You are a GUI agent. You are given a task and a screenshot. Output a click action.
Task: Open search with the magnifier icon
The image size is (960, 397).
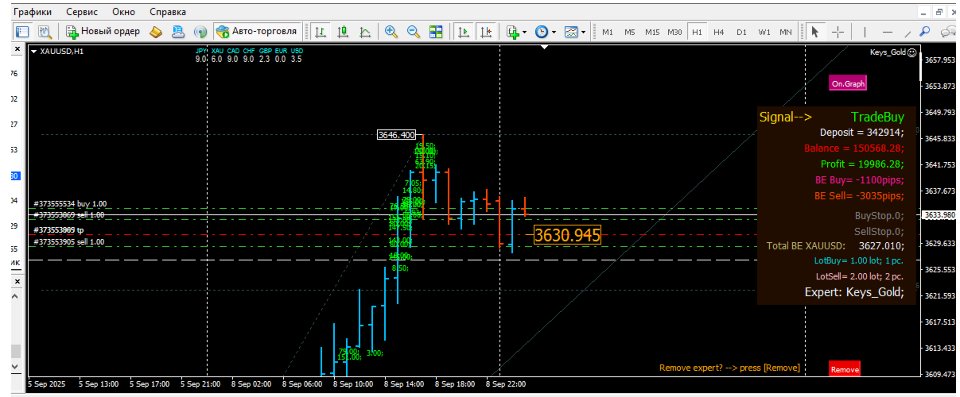(x=924, y=30)
